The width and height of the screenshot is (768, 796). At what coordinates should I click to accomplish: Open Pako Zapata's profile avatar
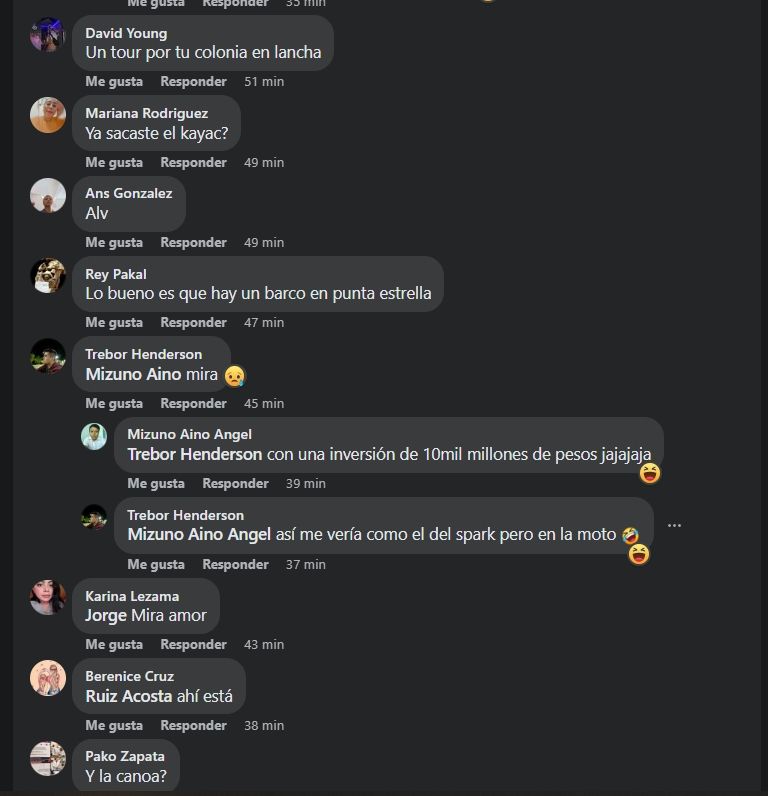pos(48,758)
